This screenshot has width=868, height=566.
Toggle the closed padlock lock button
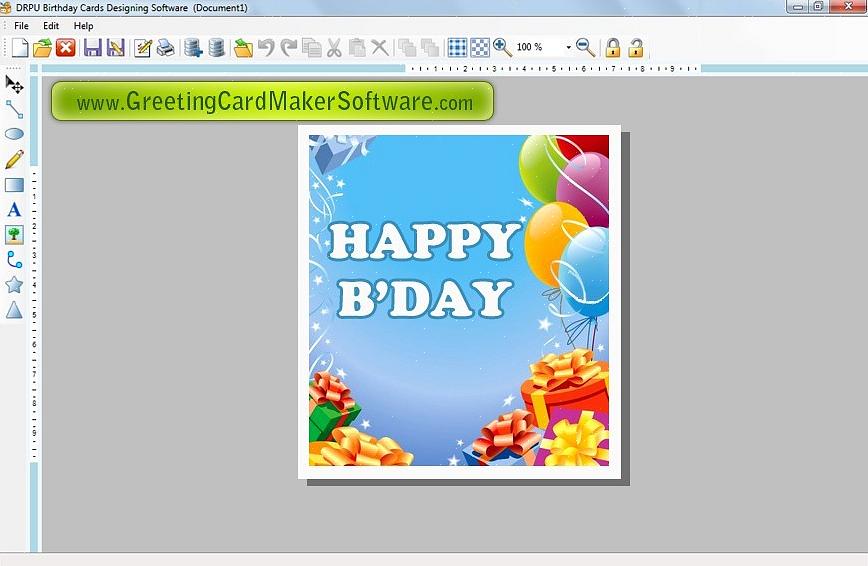pyautogui.click(x=612, y=47)
